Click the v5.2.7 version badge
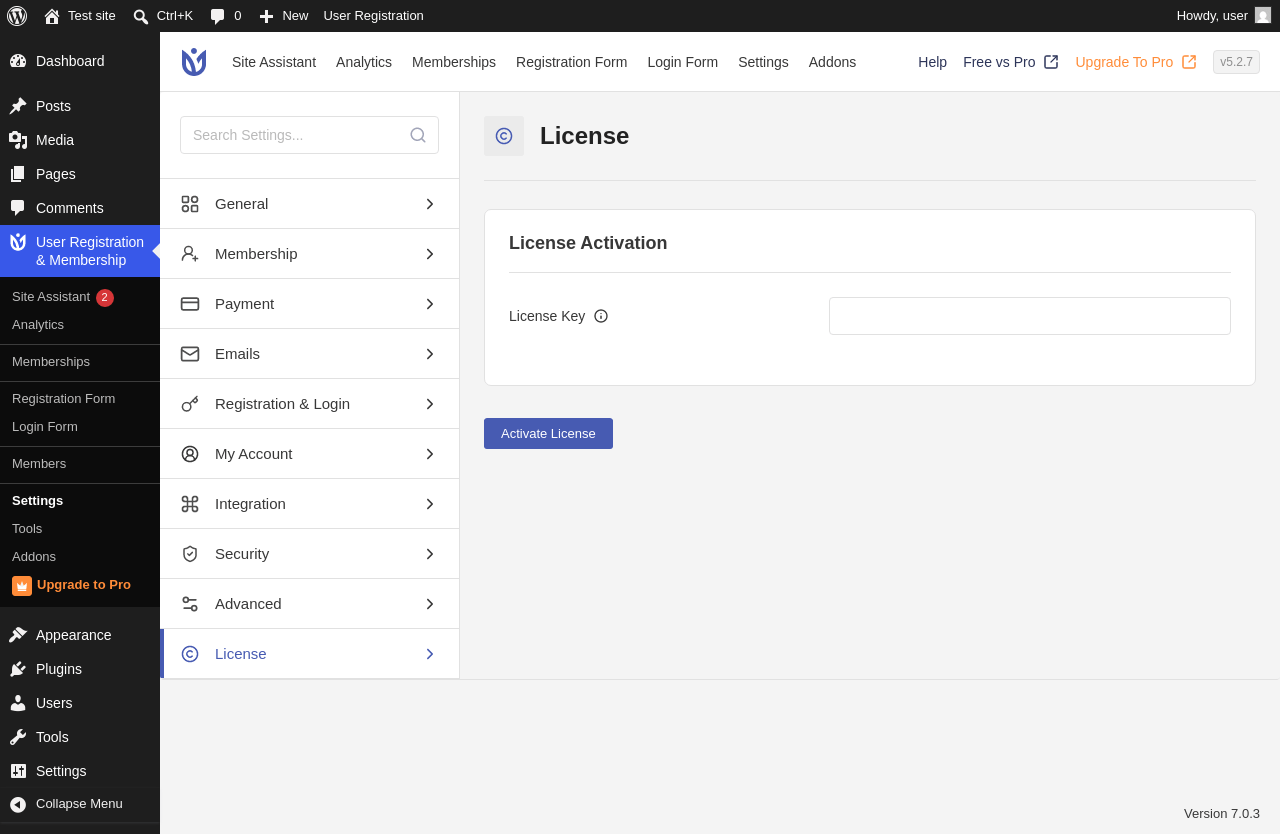Image resolution: width=1280 pixels, height=834 pixels. point(1236,62)
